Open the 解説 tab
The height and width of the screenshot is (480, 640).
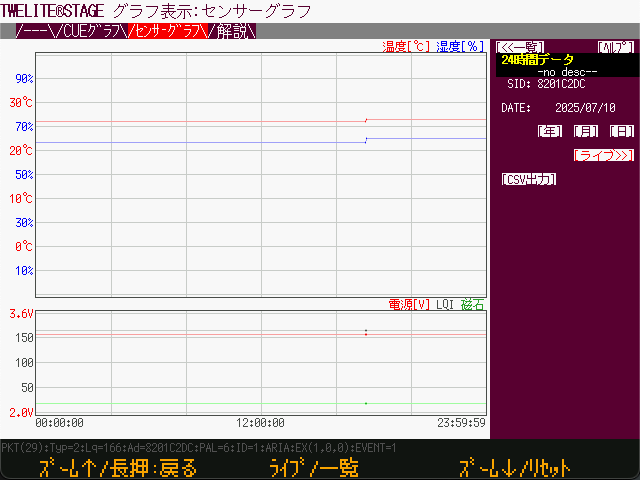pos(232,31)
